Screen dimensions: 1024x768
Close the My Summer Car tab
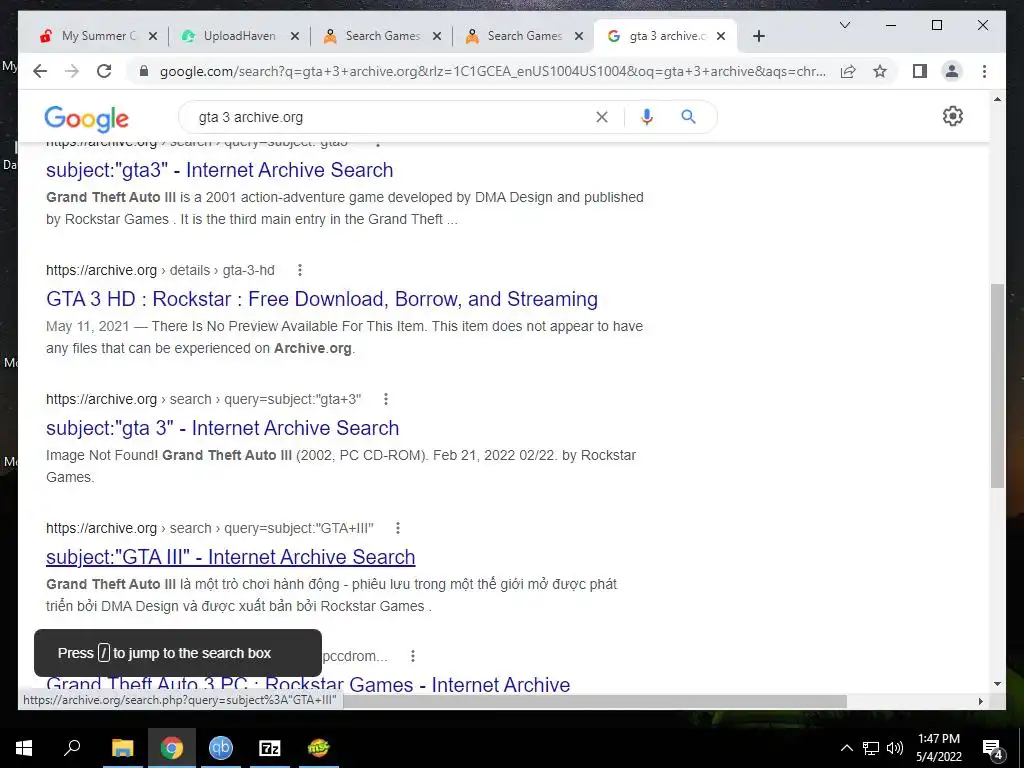click(153, 36)
